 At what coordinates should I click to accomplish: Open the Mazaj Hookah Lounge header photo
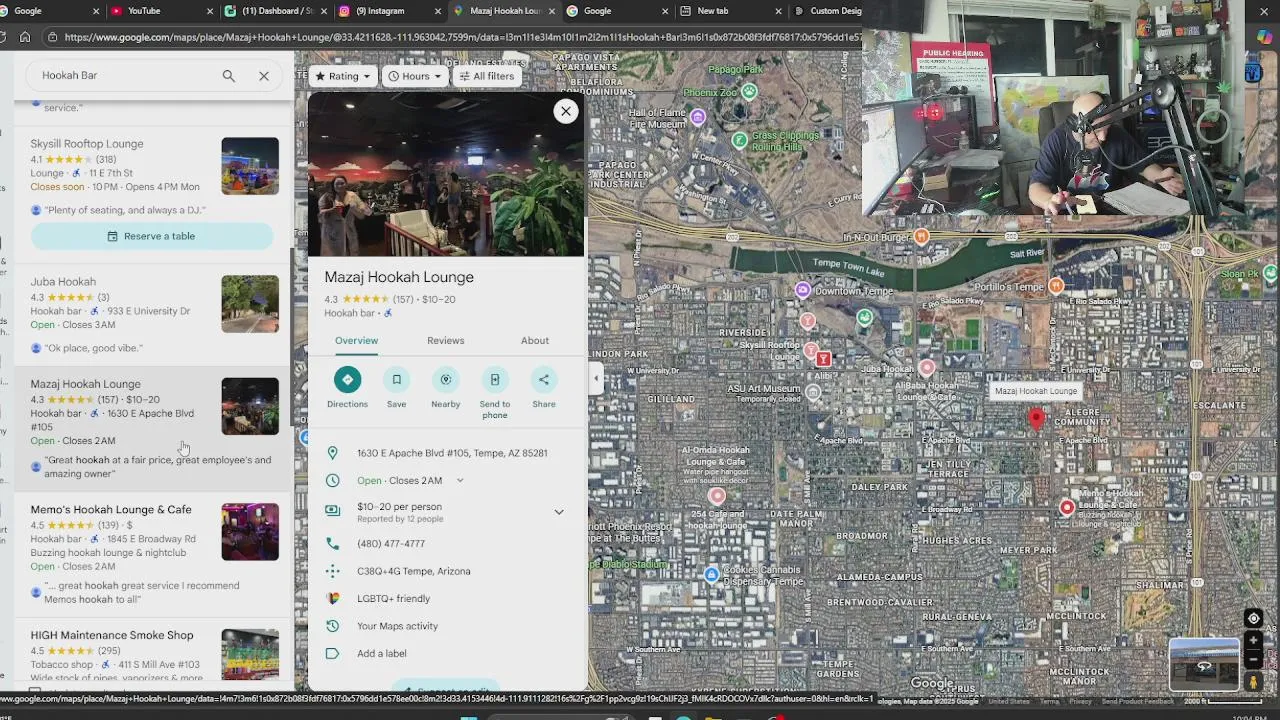(446, 176)
